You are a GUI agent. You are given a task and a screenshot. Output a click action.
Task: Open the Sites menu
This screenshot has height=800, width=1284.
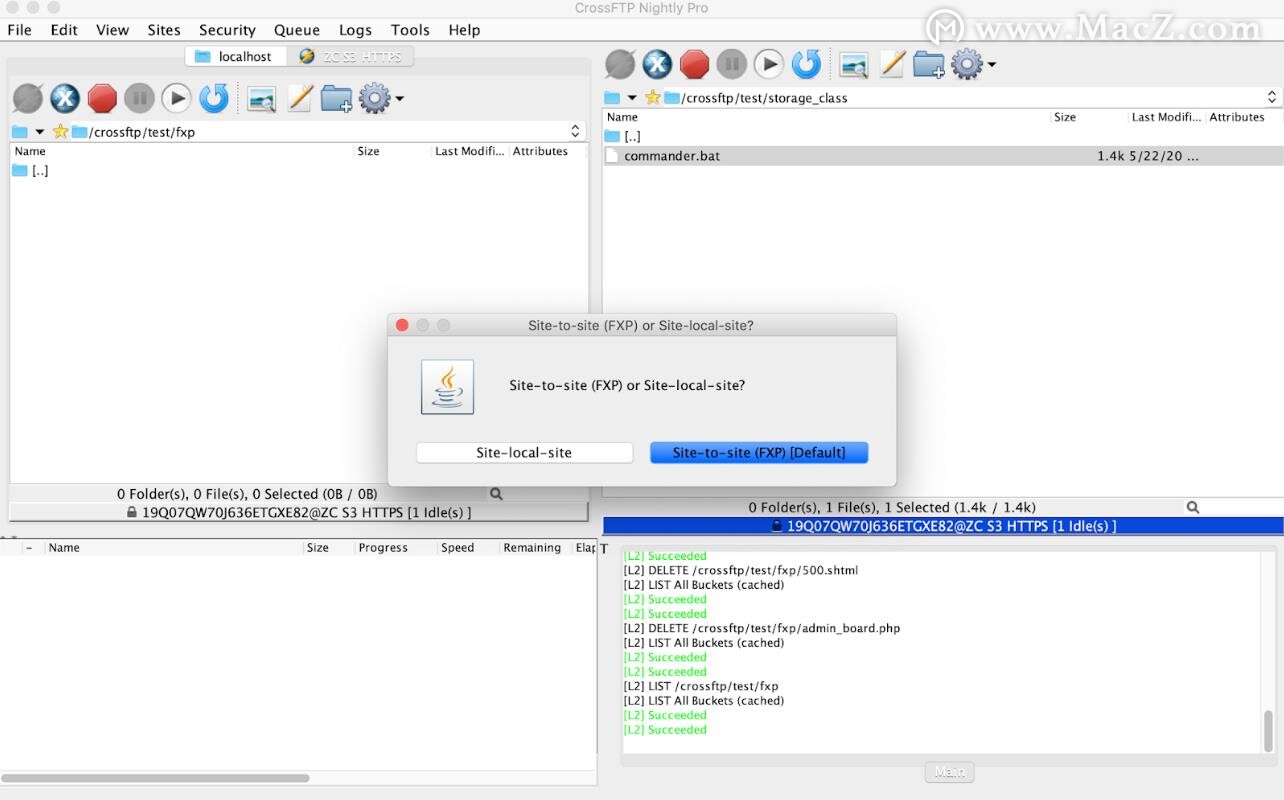click(x=164, y=30)
